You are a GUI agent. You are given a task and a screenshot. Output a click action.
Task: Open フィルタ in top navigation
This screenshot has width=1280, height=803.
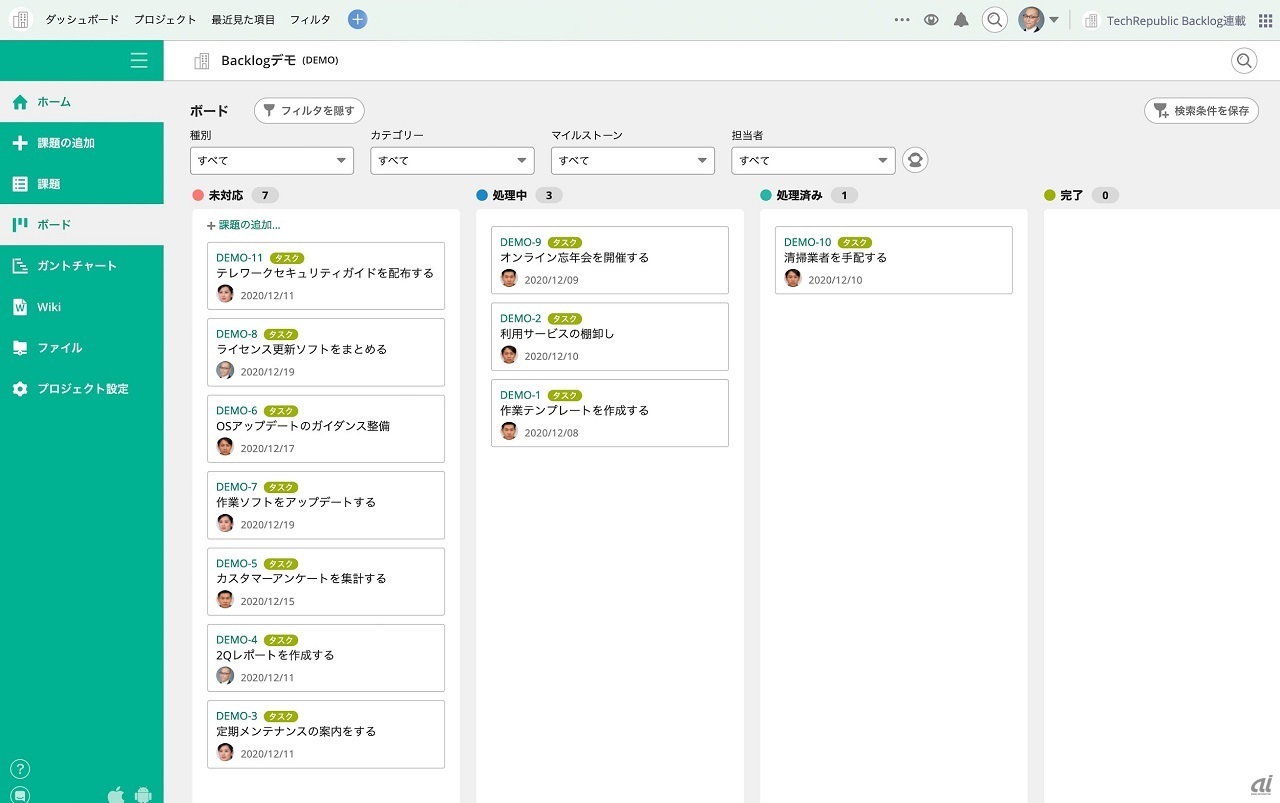tap(310, 20)
